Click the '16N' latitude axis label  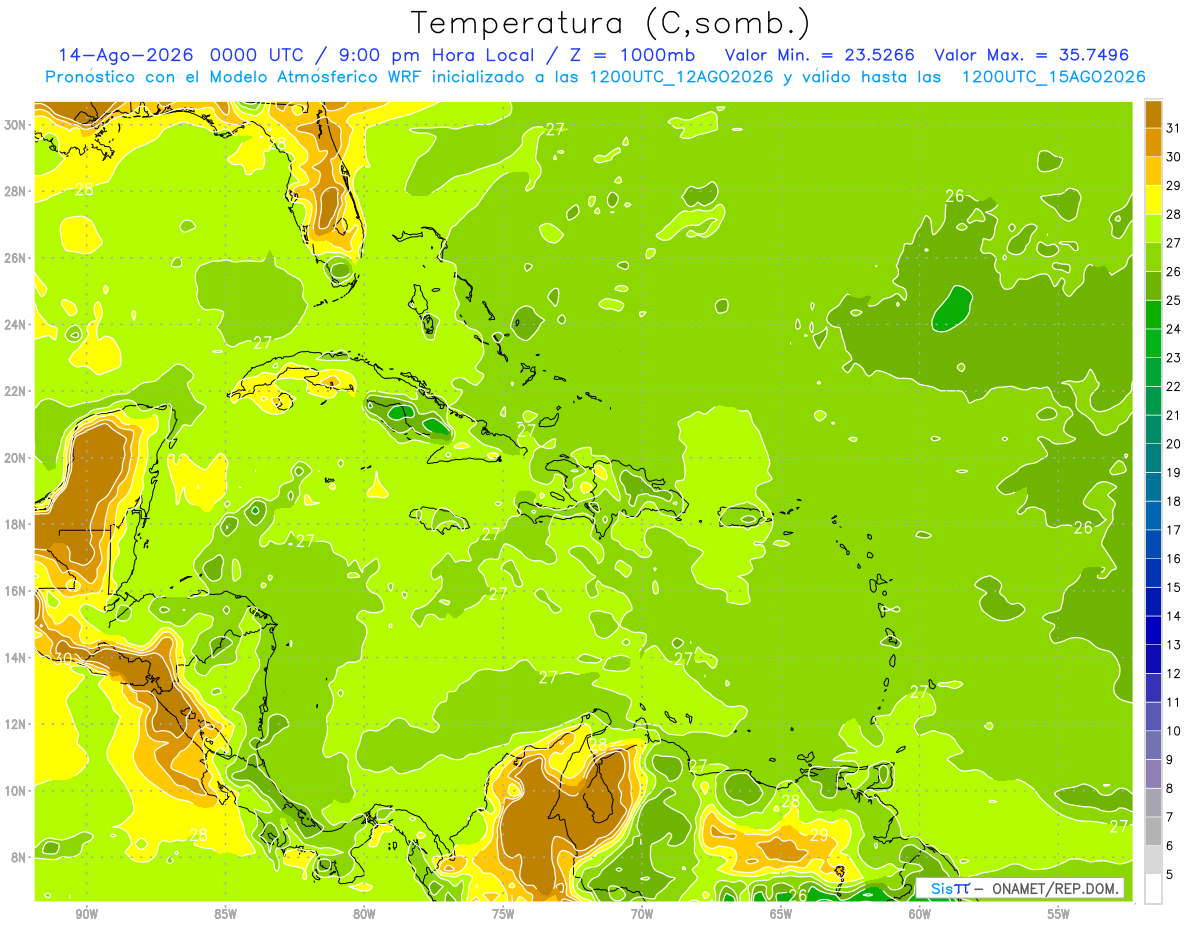coord(16,591)
